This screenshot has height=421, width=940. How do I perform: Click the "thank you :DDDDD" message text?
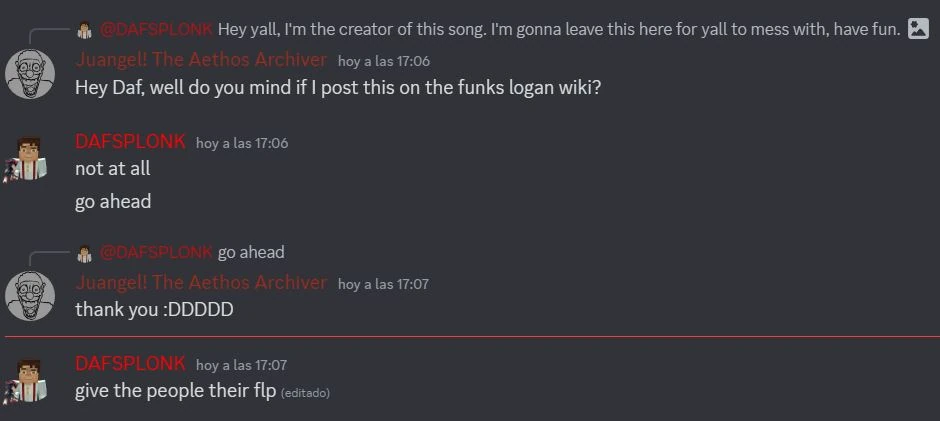[154, 310]
